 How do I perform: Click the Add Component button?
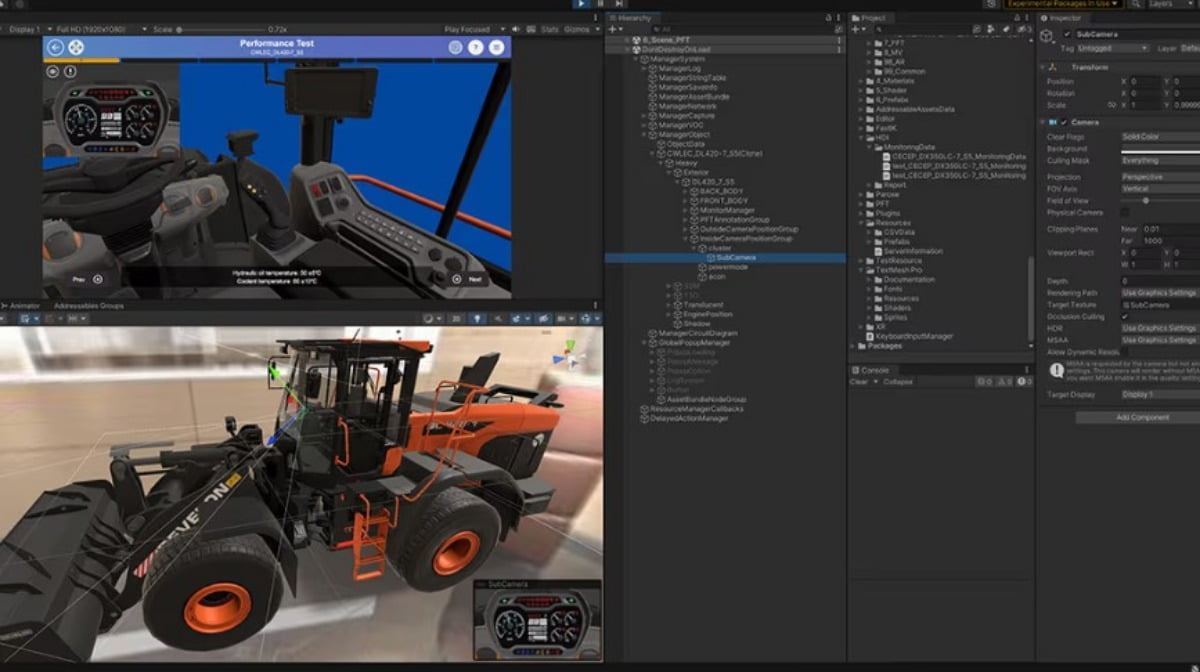click(1141, 418)
